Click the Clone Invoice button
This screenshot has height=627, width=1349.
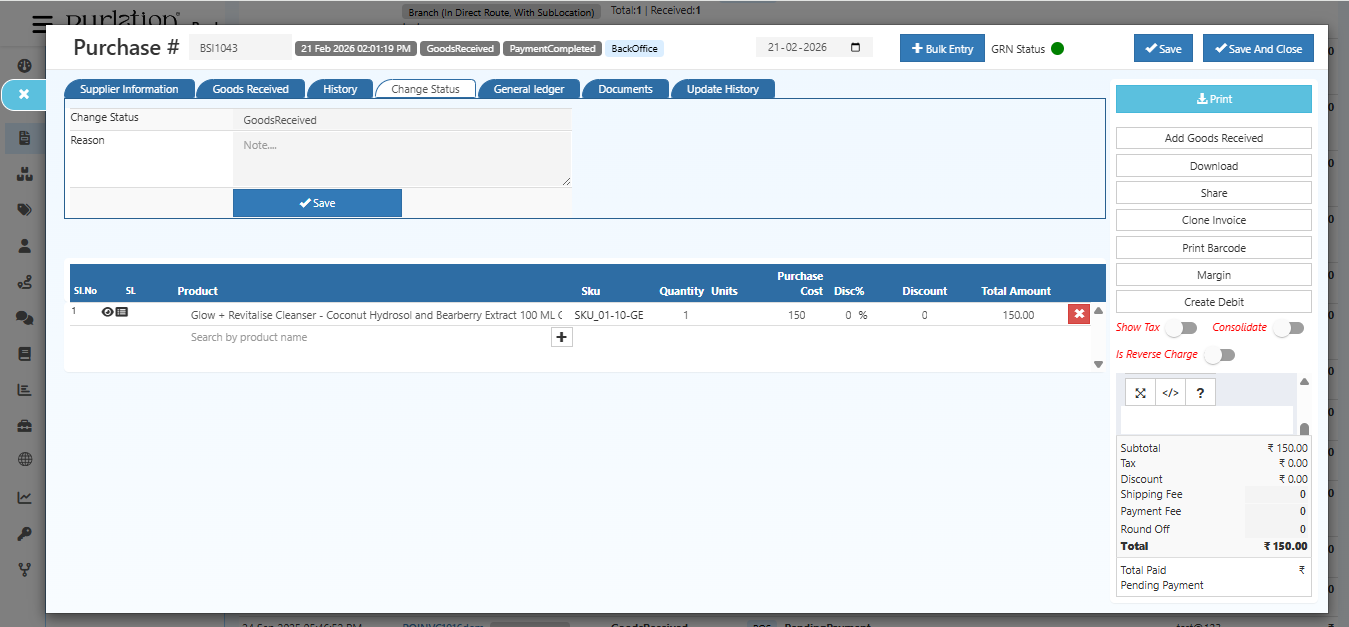tap(1213, 219)
